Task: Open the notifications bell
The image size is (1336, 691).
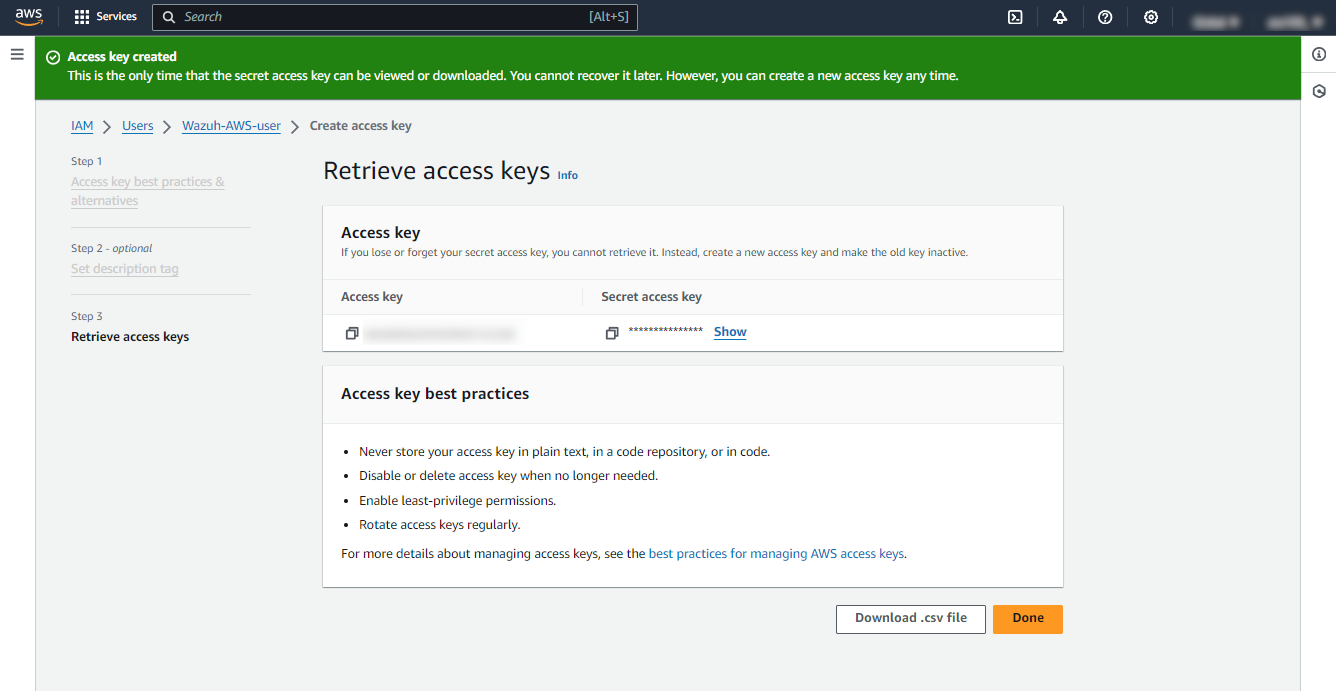Action: [1060, 17]
